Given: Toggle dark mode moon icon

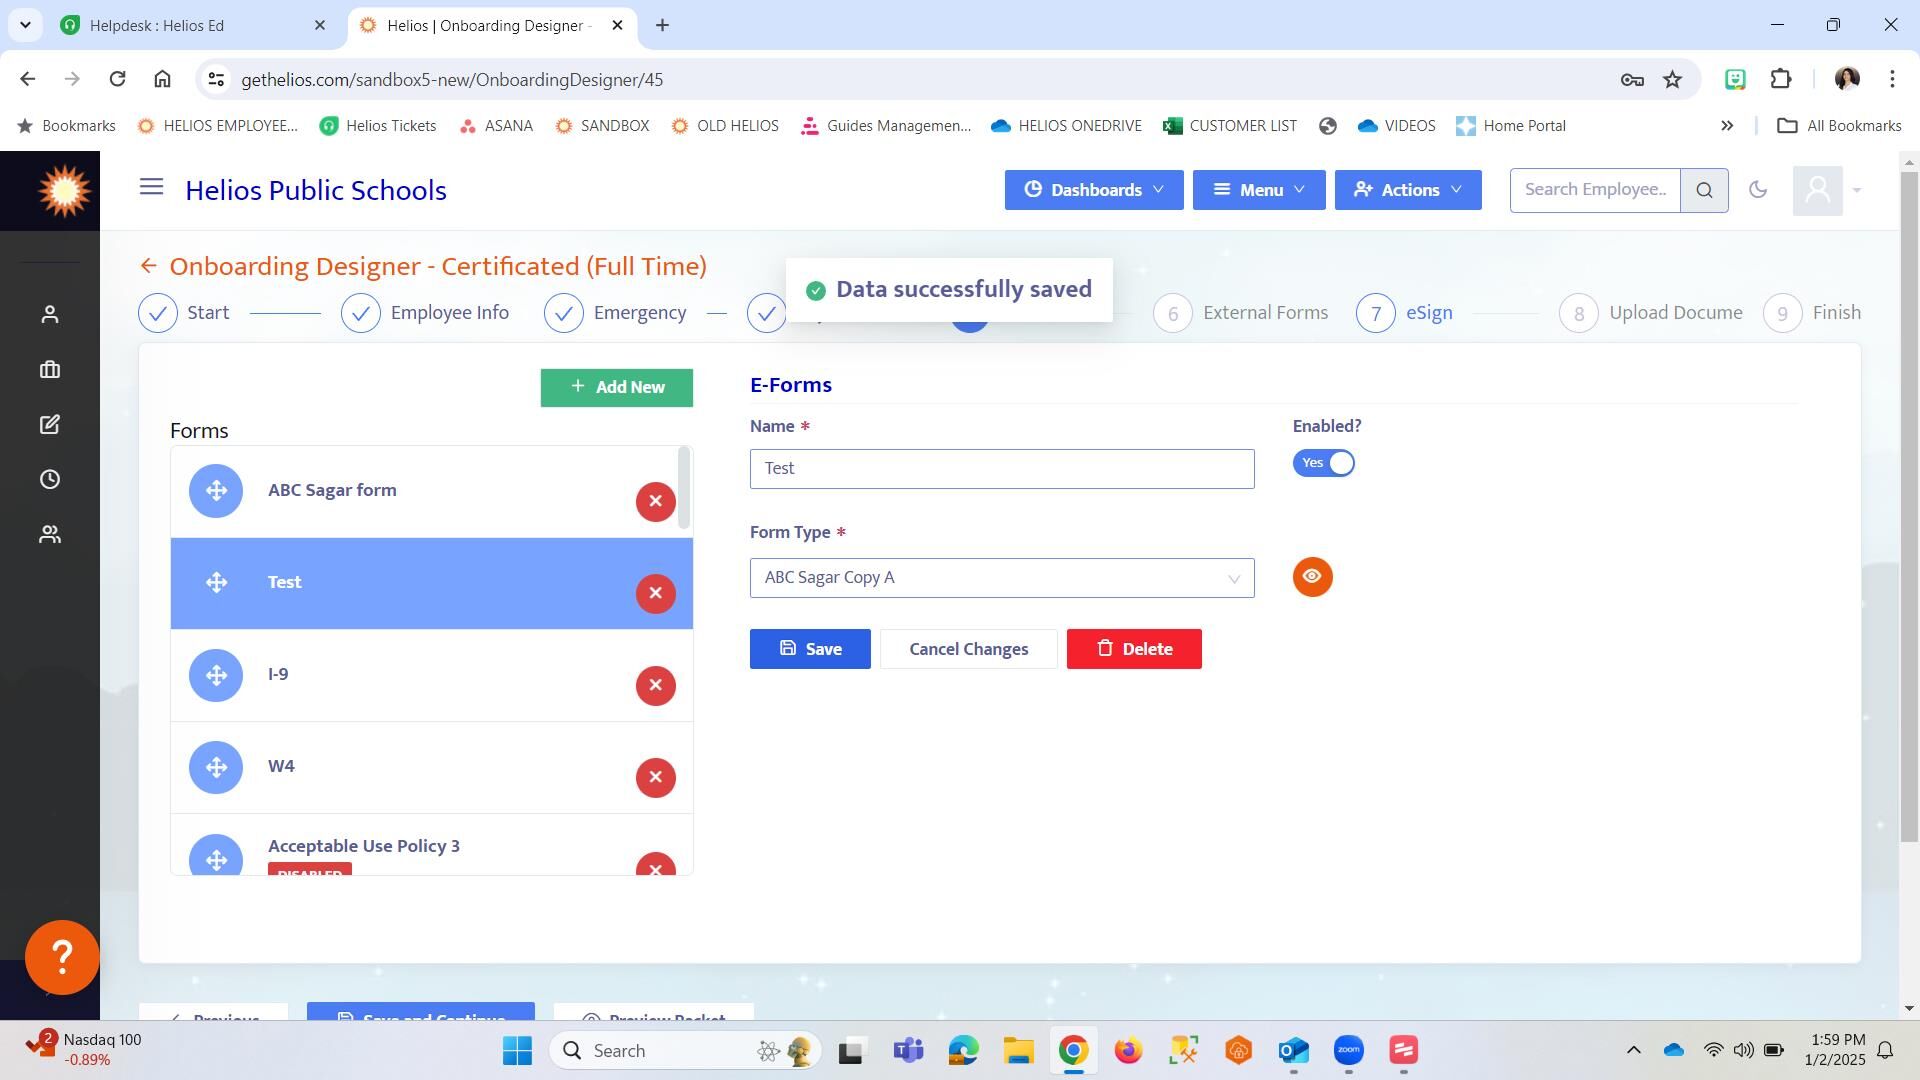Looking at the screenshot, I should coord(1758,190).
